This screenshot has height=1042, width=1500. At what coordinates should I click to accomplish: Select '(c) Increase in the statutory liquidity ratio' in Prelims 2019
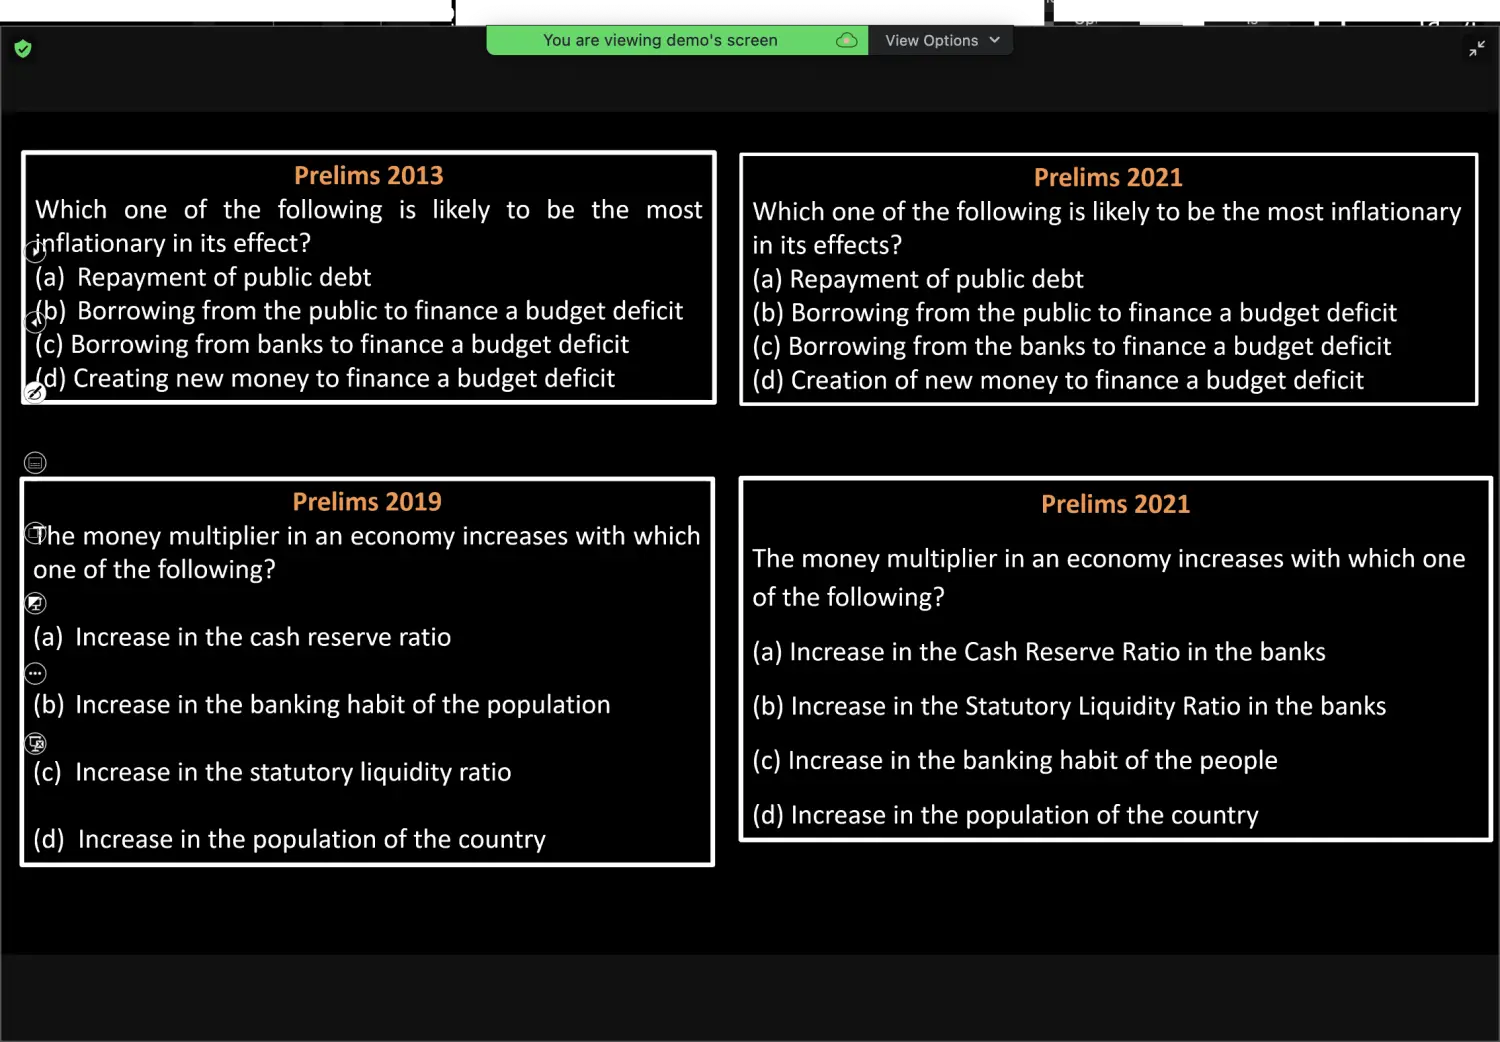tap(272, 773)
